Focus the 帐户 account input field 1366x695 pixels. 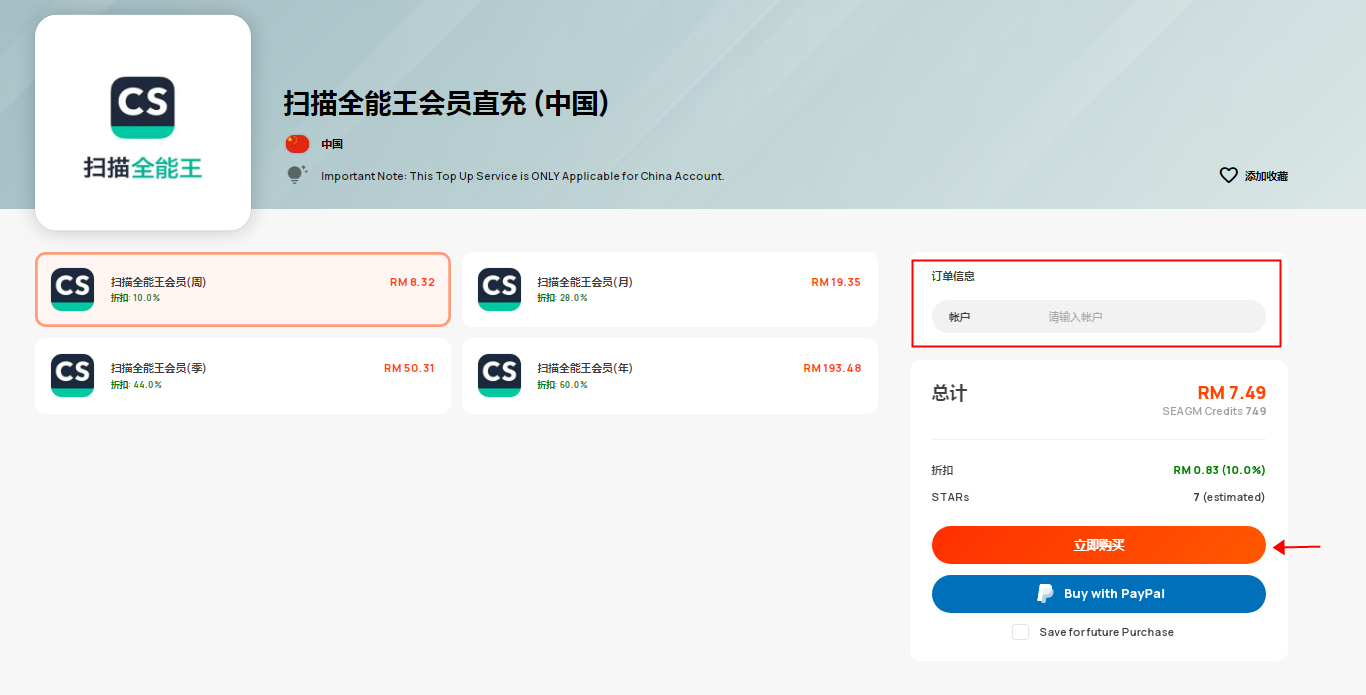pyautogui.click(x=1099, y=317)
